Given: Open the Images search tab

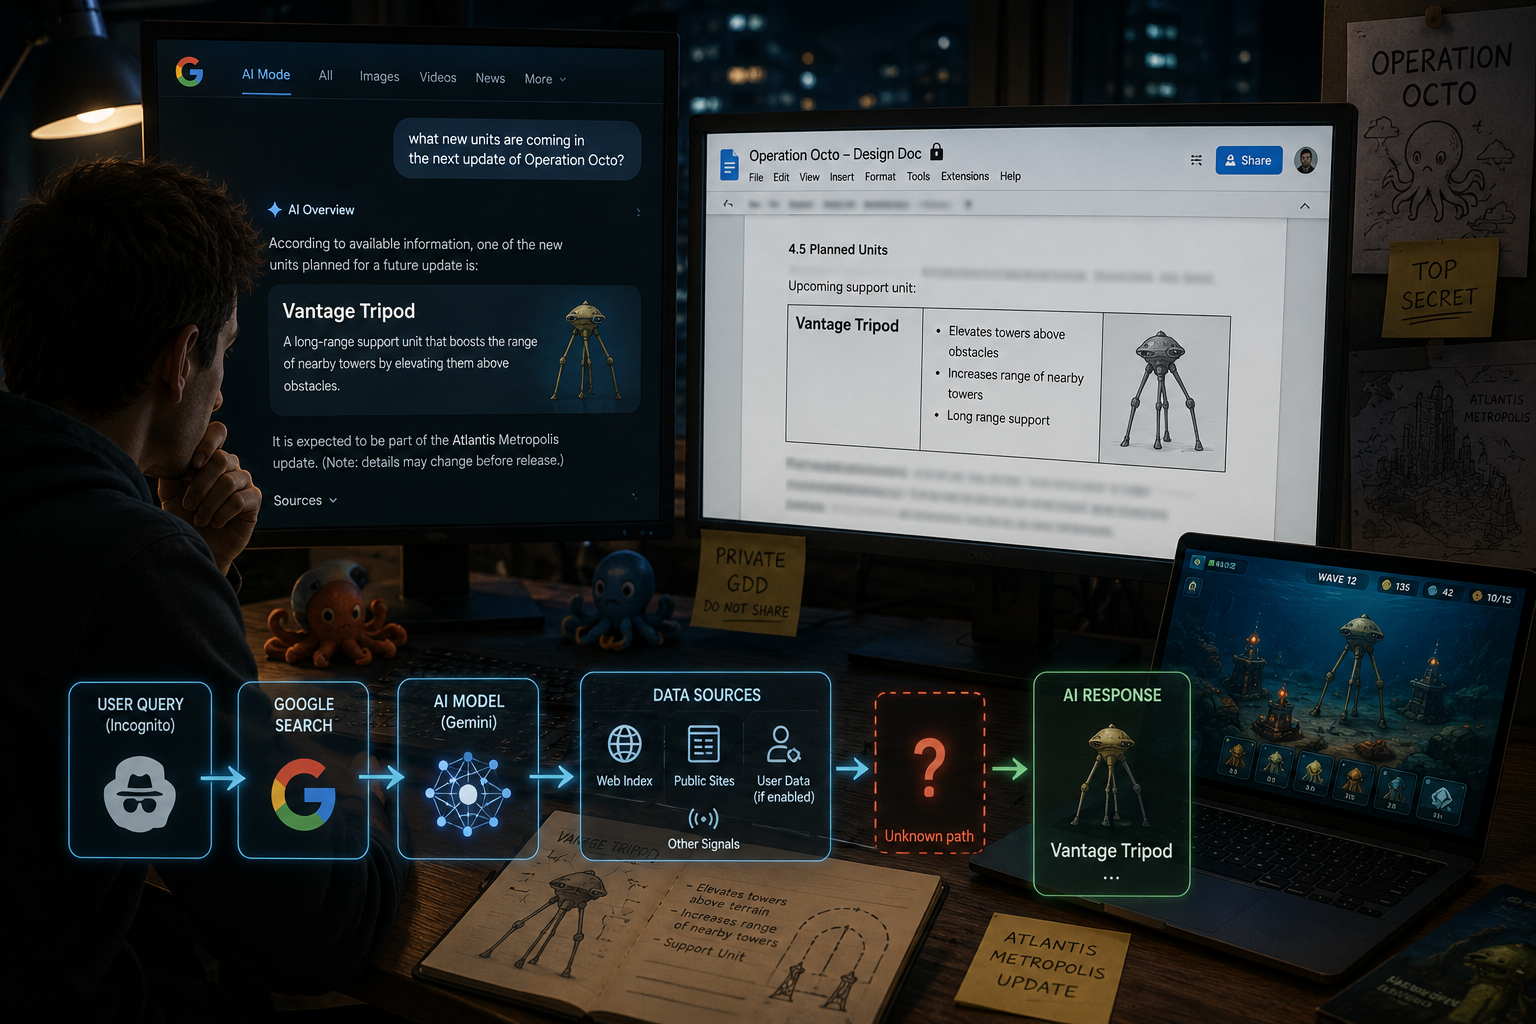Looking at the screenshot, I should pos(379,76).
